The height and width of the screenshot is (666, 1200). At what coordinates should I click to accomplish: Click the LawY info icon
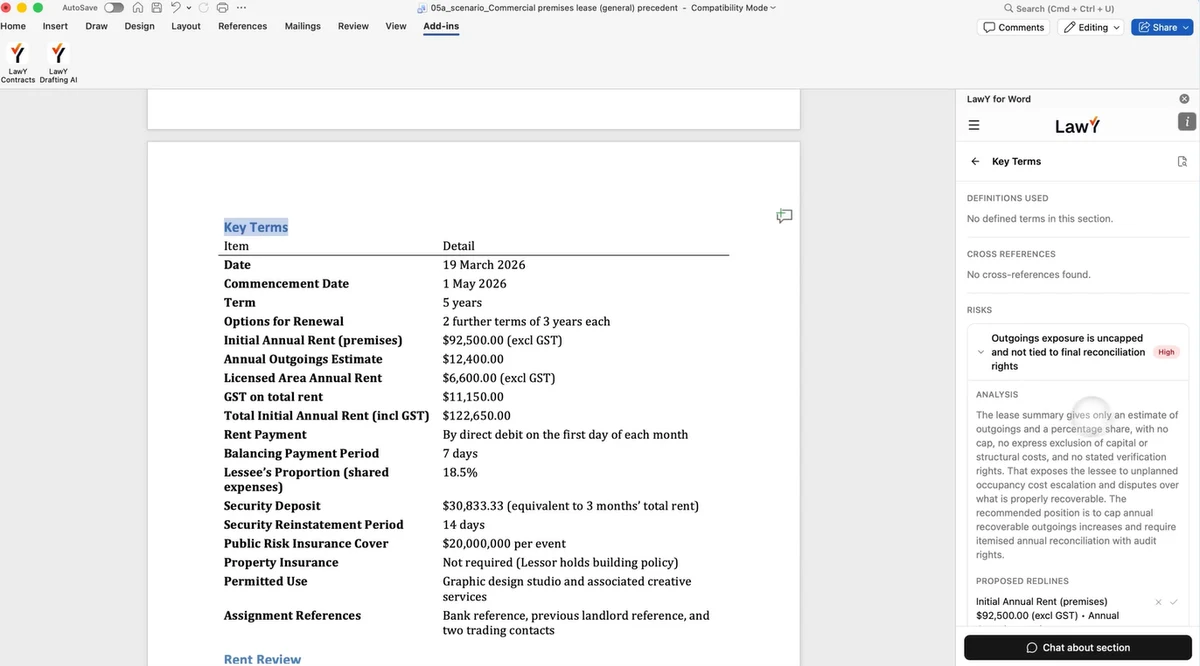point(1186,122)
